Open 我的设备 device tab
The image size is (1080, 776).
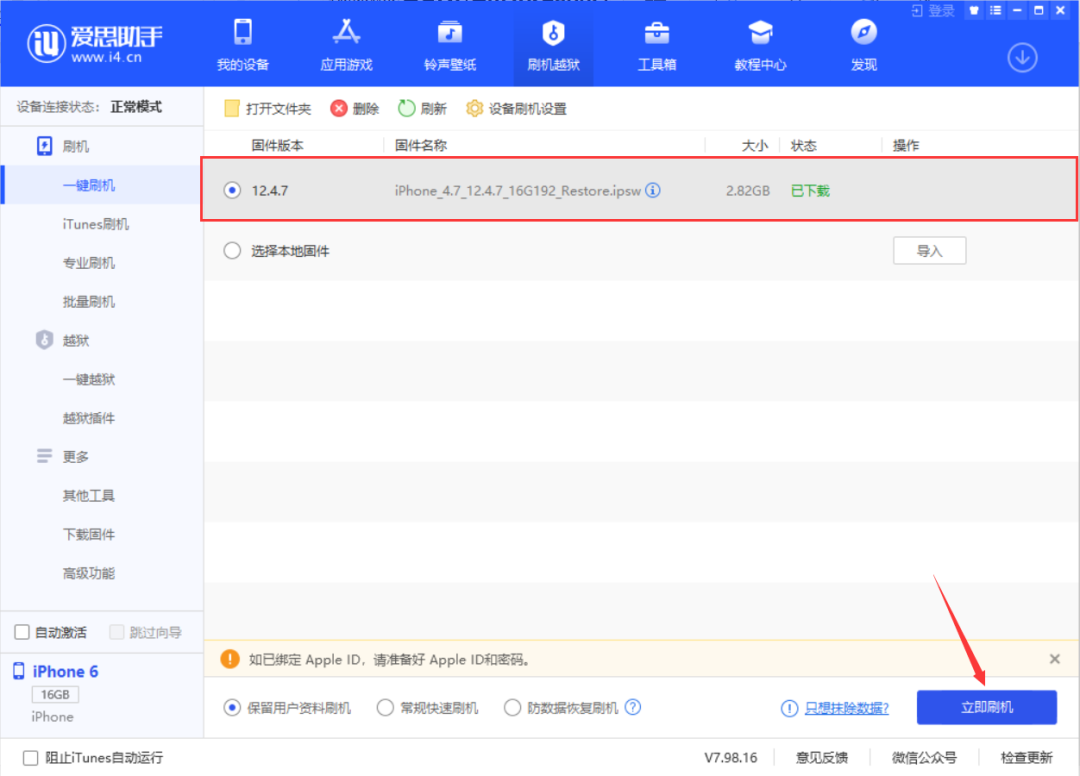click(242, 45)
